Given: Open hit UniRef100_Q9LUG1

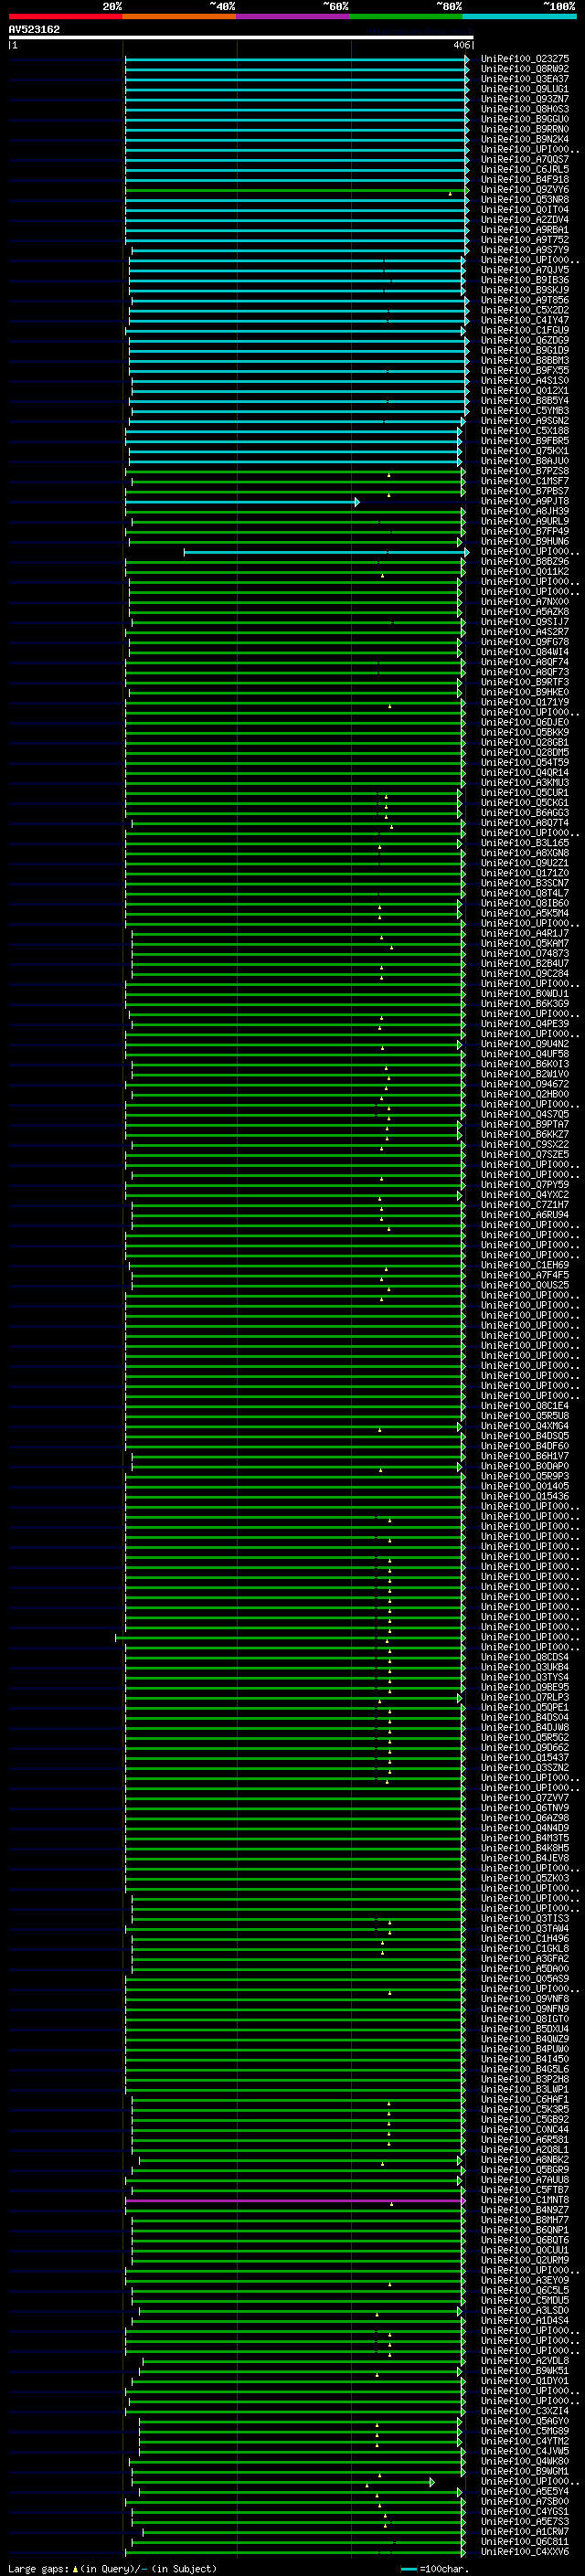Looking at the screenshot, I should click(524, 89).
